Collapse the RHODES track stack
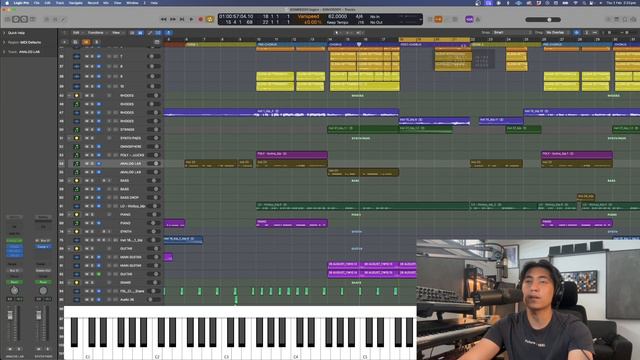Viewport: 640px width, 360px height. [x=69, y=96]
